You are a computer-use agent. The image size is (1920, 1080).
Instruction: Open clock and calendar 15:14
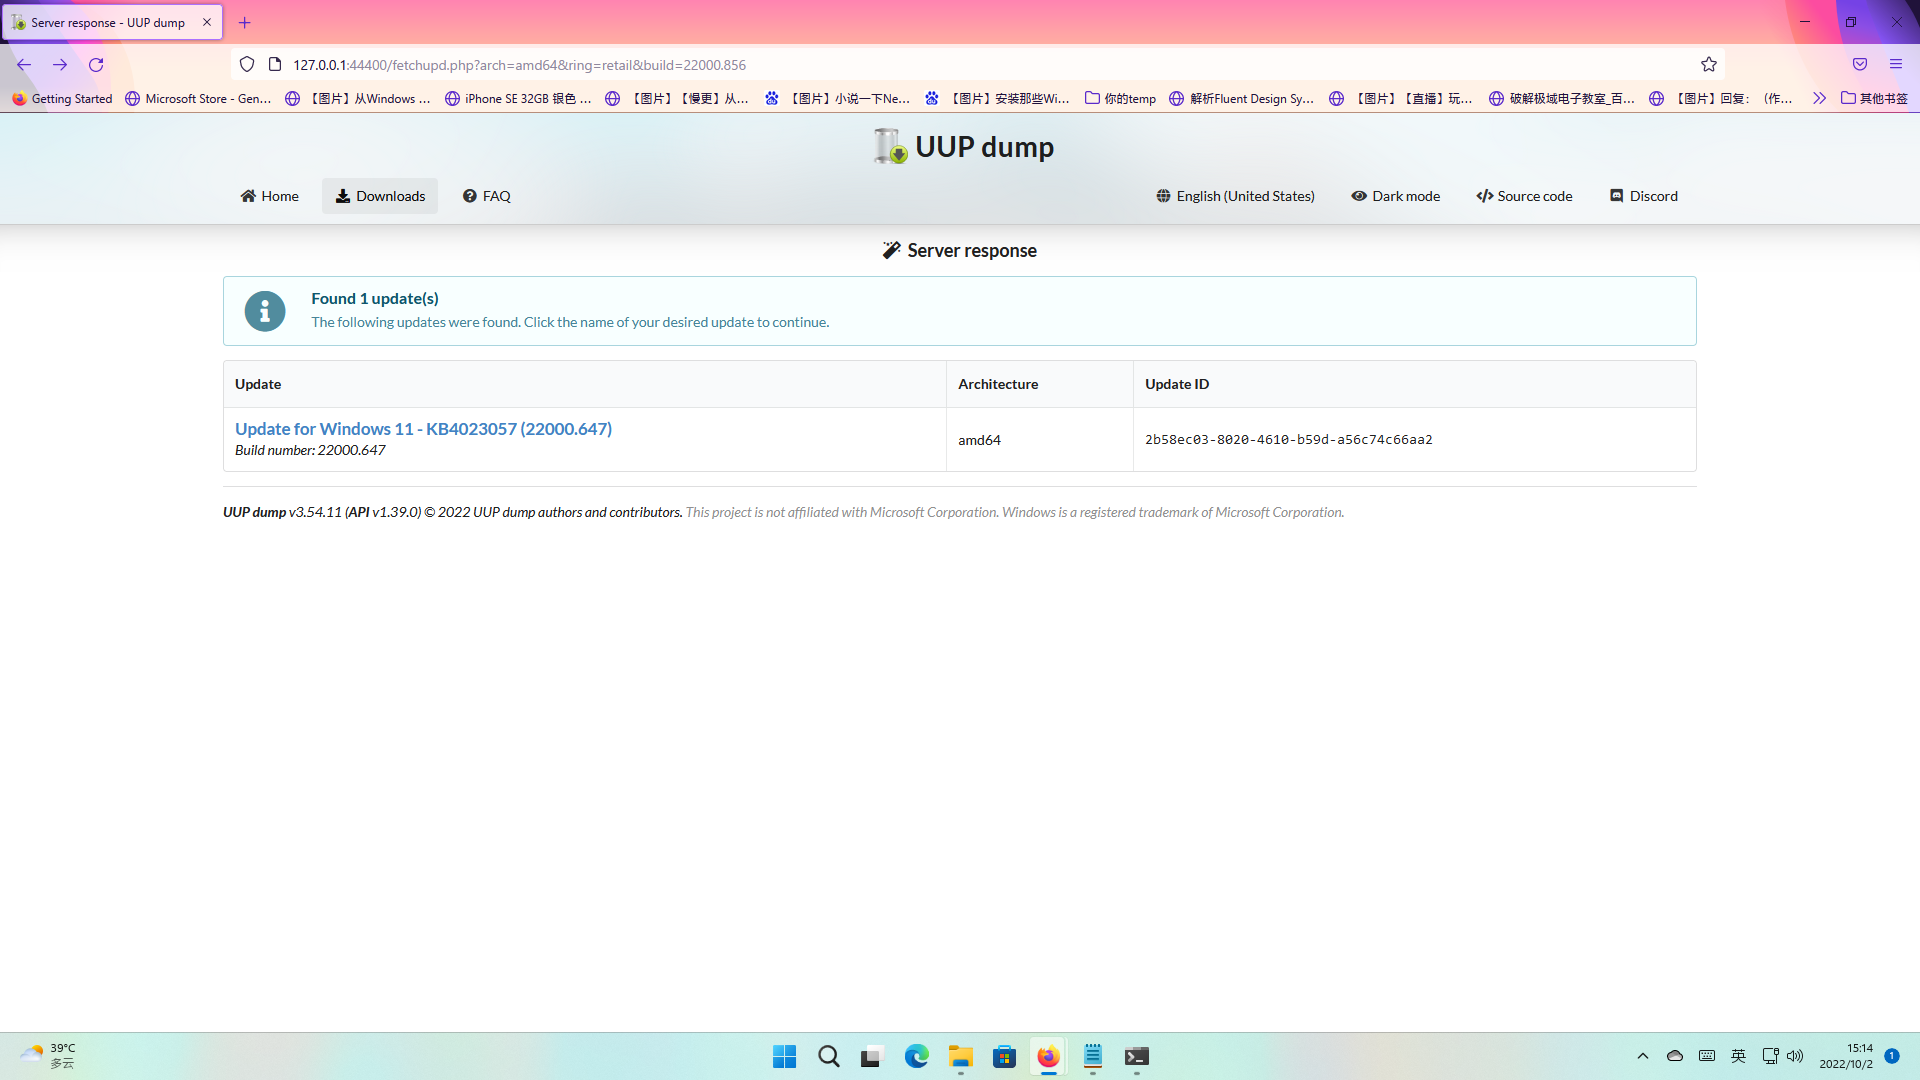1846,1056
